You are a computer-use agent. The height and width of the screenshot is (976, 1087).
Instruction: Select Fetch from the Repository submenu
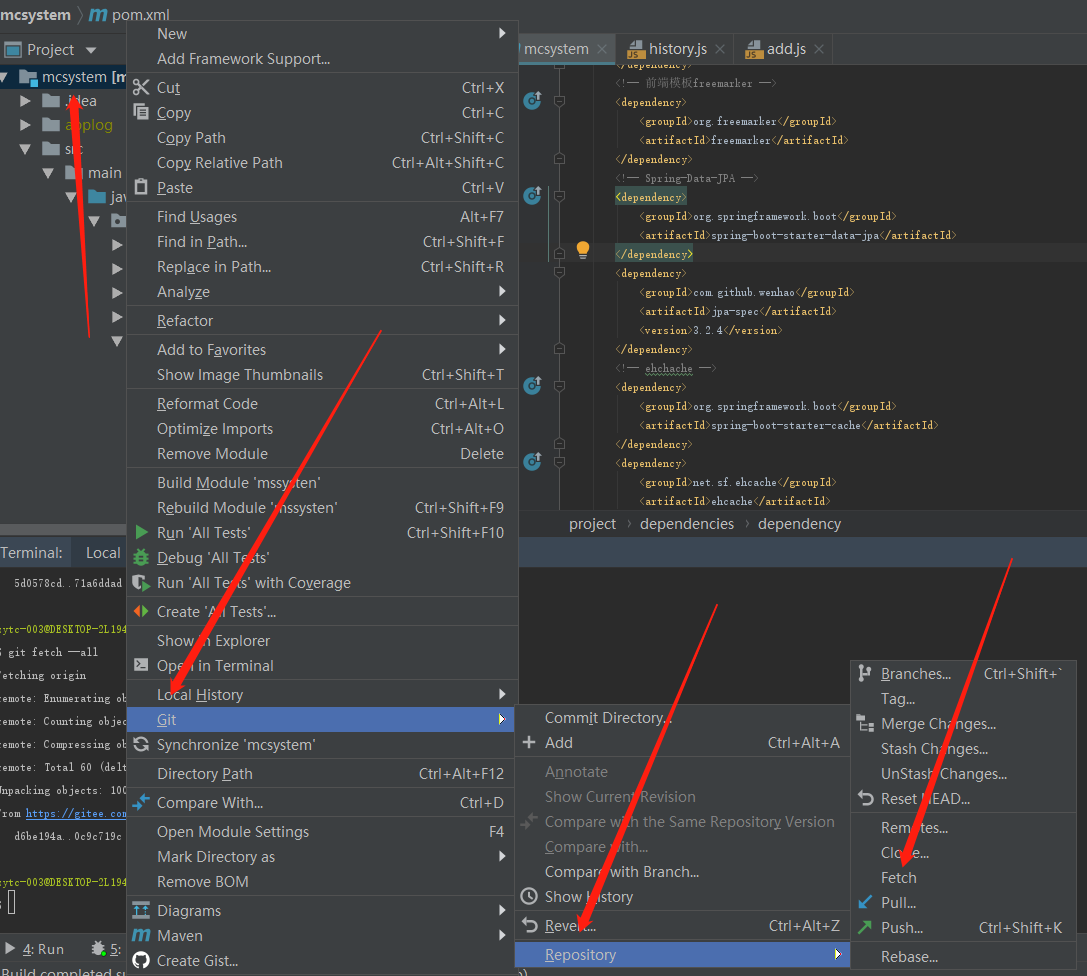pos(898,877)
